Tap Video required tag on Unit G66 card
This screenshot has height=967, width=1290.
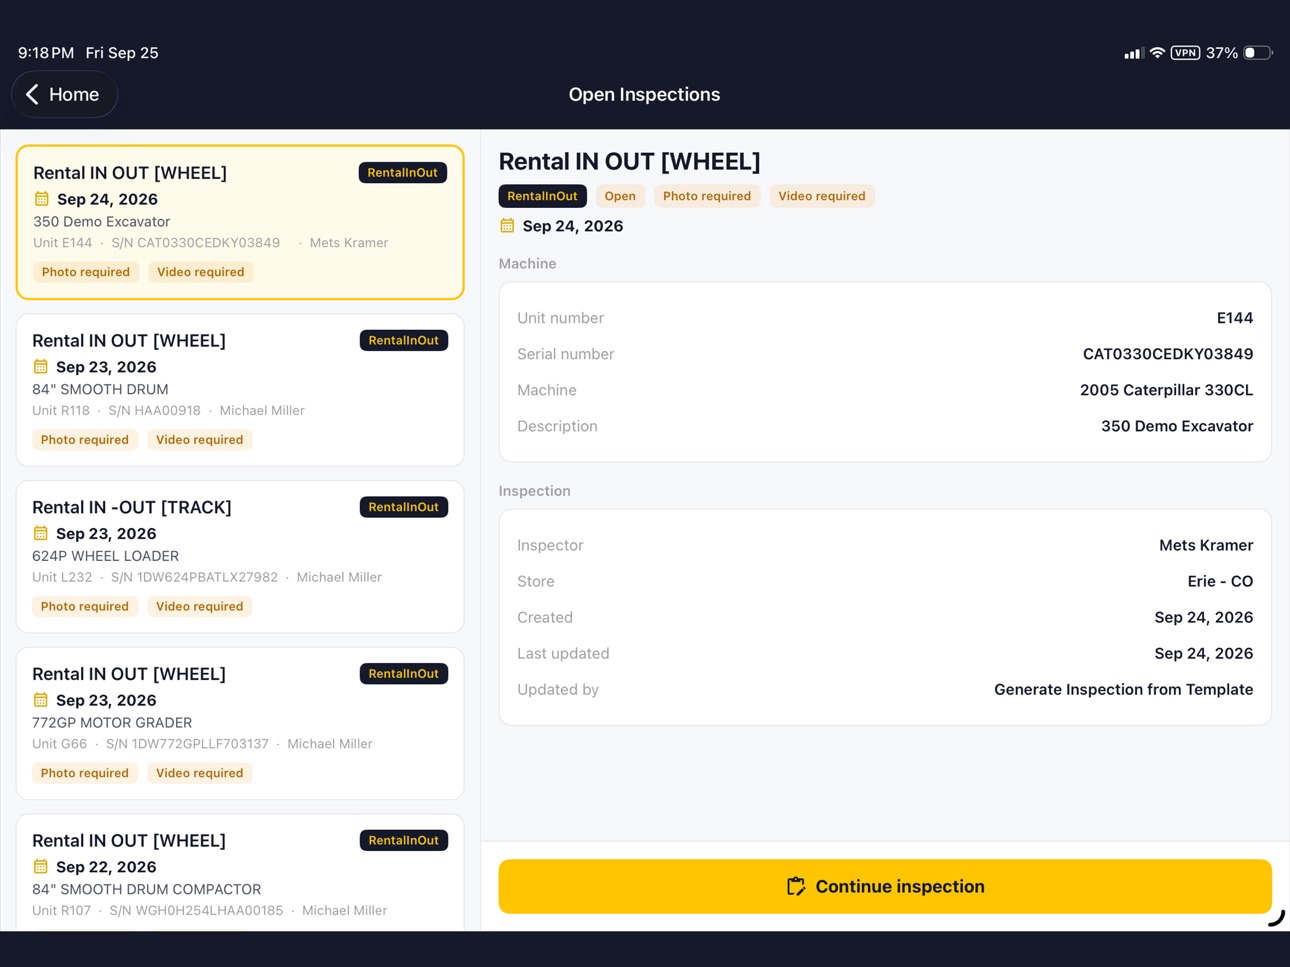(200, 773)
